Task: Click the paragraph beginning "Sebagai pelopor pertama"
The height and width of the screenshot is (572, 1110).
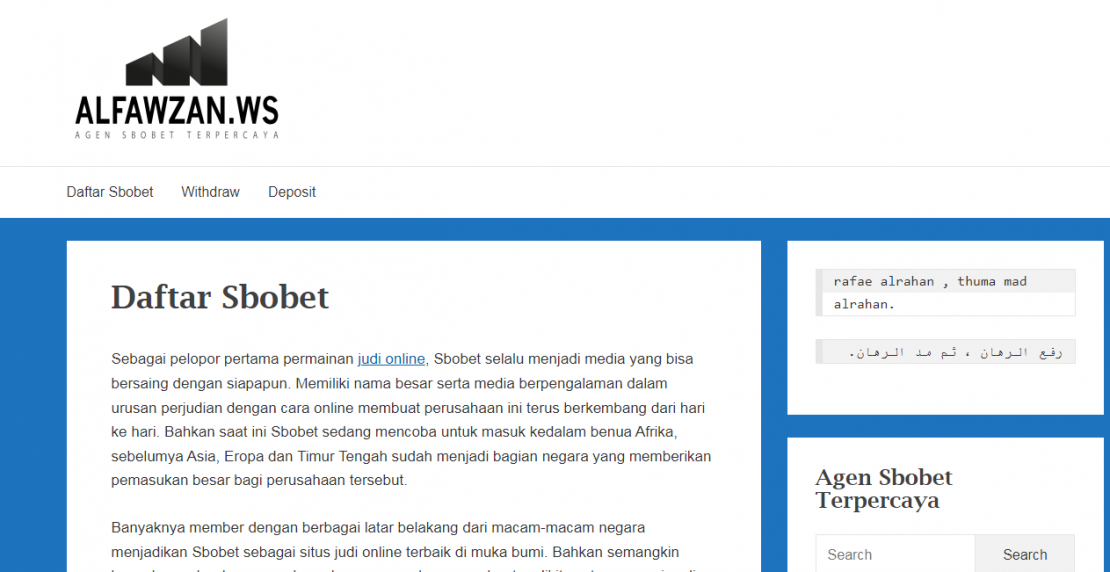Action: [410, 420]
